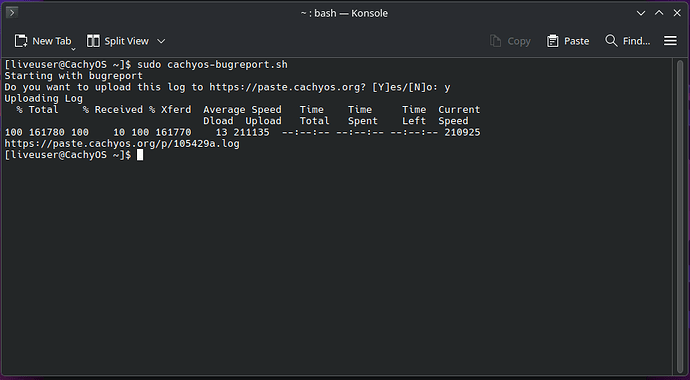Close the Konsole window
The height and width of the screenshot is (380, 690).
(677, 13)
